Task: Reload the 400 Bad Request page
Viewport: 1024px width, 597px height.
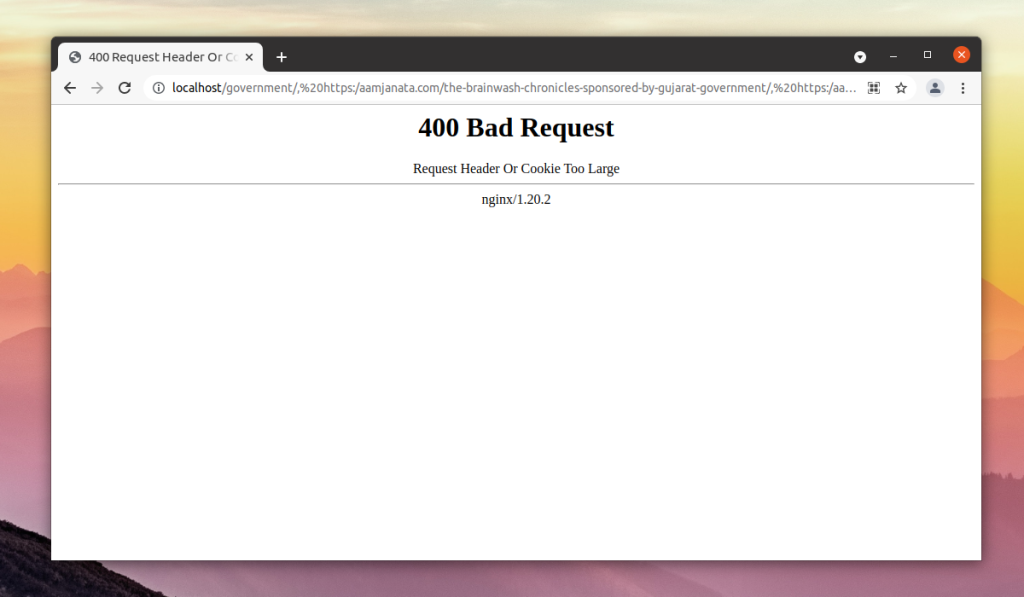Action: 125,88
